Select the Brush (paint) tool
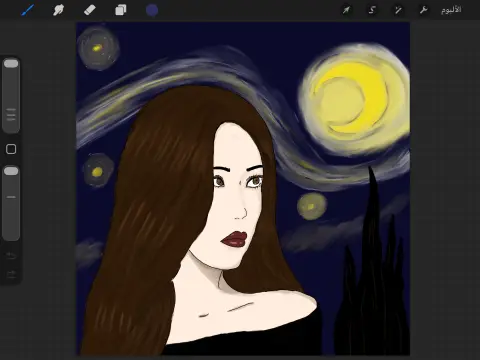The height and width of the screenshot is (360, 480). [x=28, y=10]
